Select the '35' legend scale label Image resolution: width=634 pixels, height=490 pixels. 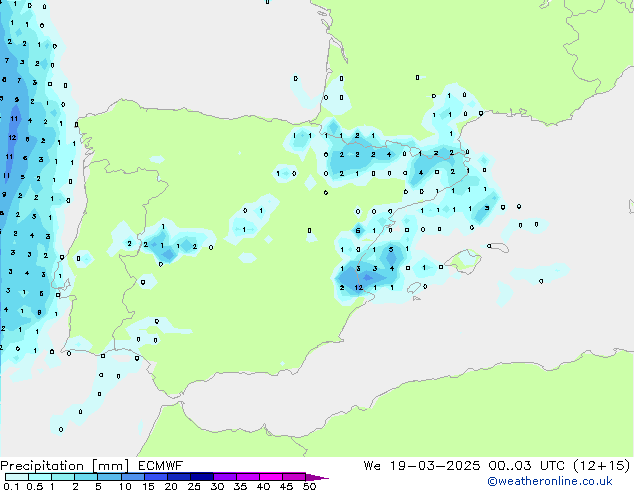click(240, 486)
